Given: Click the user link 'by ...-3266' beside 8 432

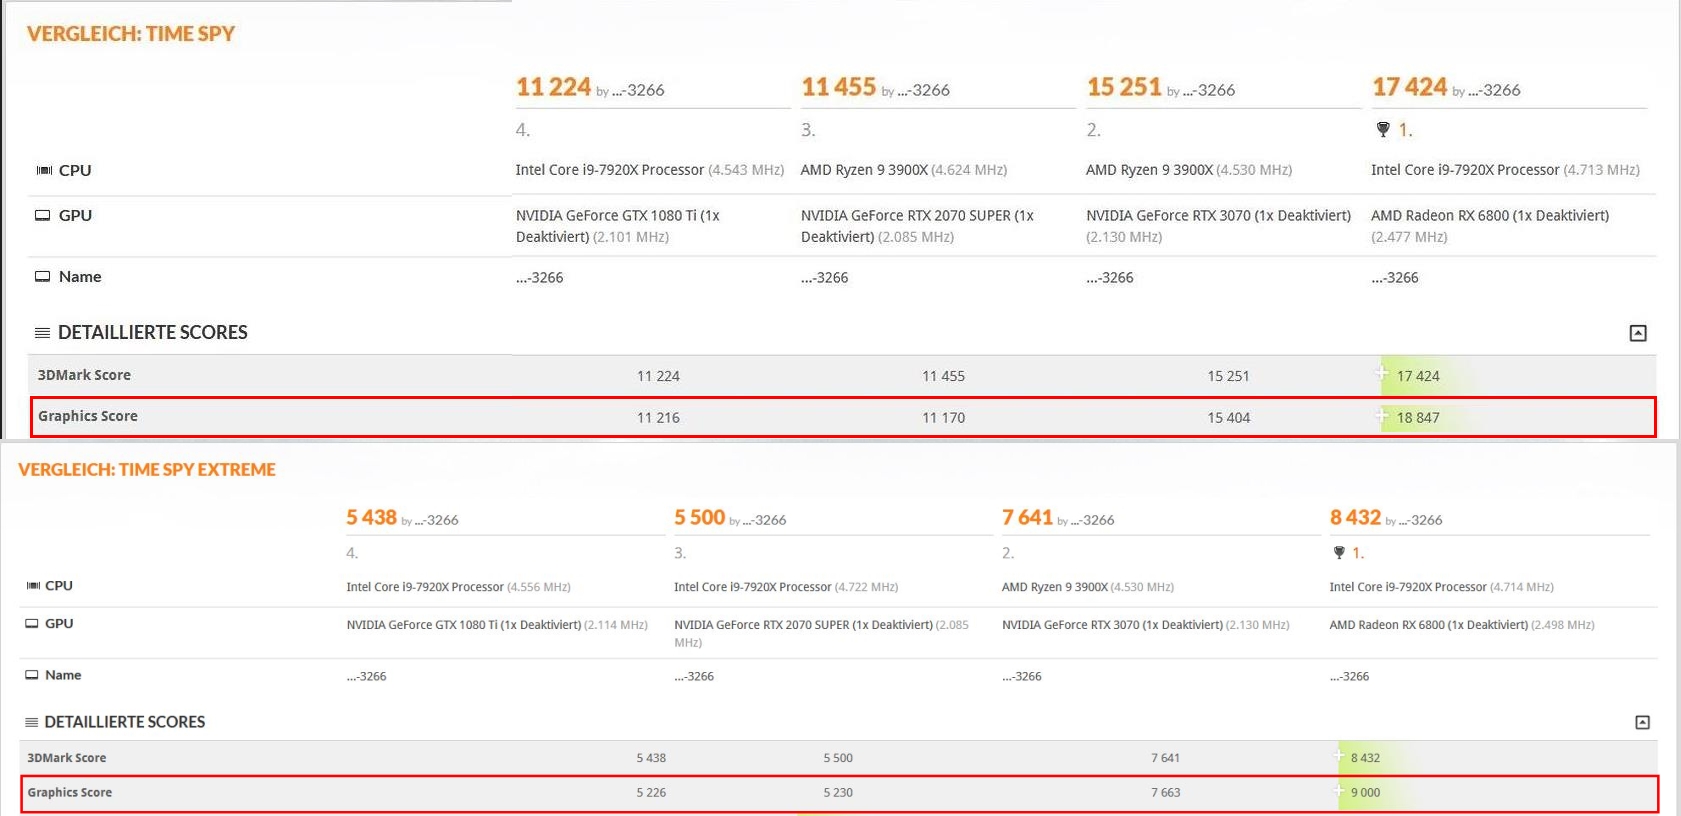Looking at the screenshot, I should [1413, 520].
